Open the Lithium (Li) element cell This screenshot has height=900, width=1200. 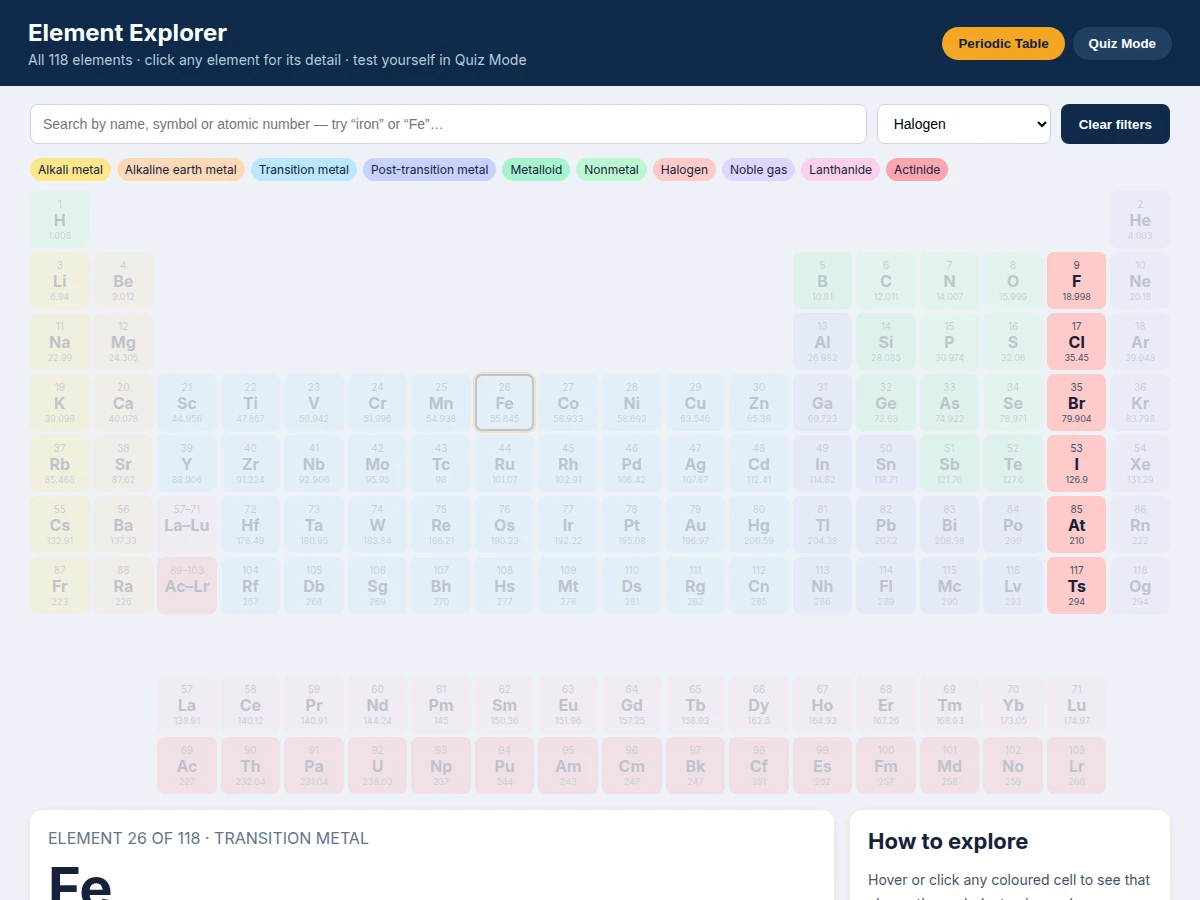click(60, 281)
